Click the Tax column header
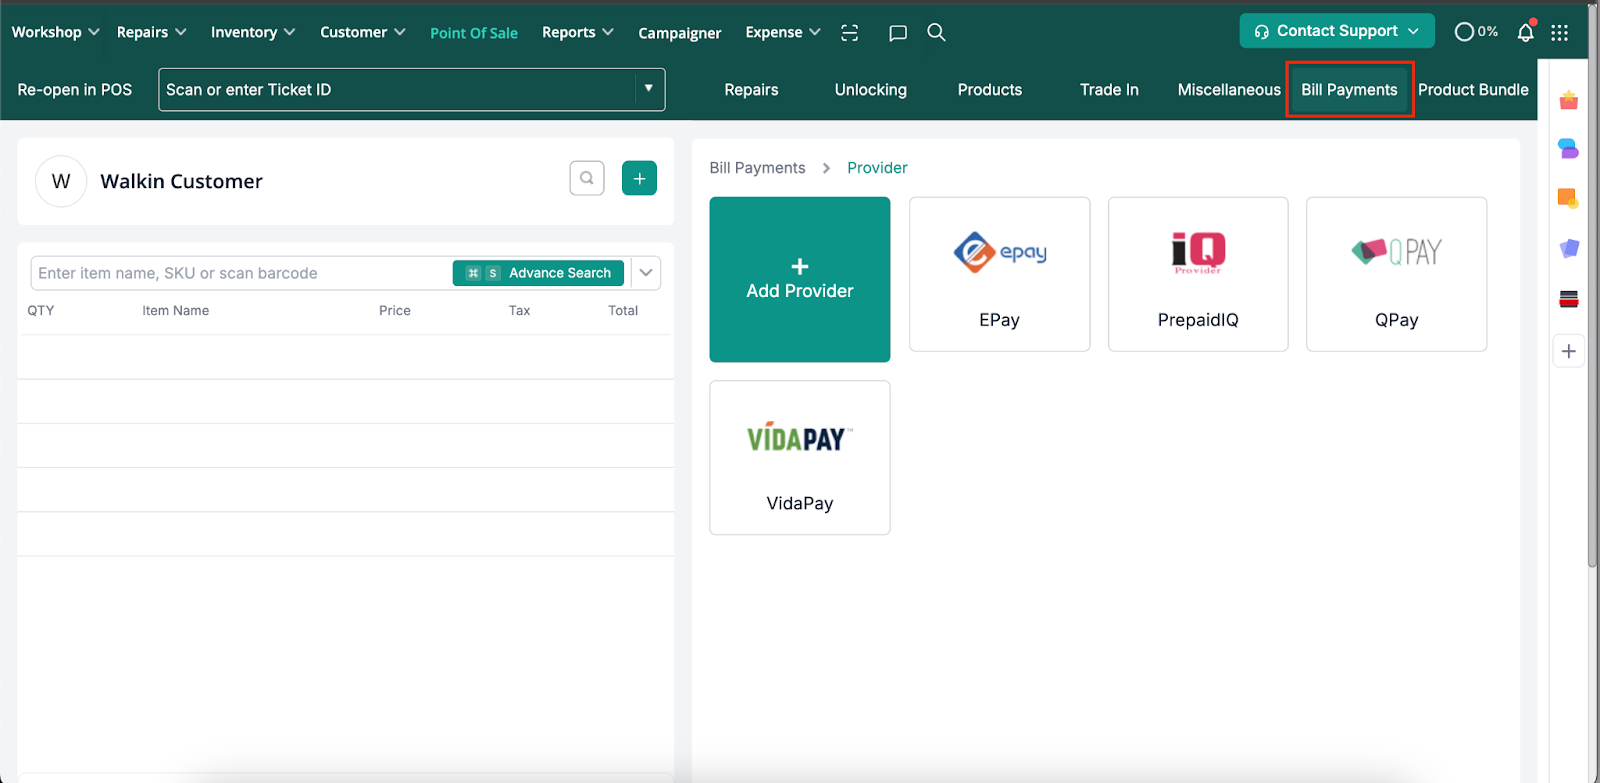 coord(519,311)
